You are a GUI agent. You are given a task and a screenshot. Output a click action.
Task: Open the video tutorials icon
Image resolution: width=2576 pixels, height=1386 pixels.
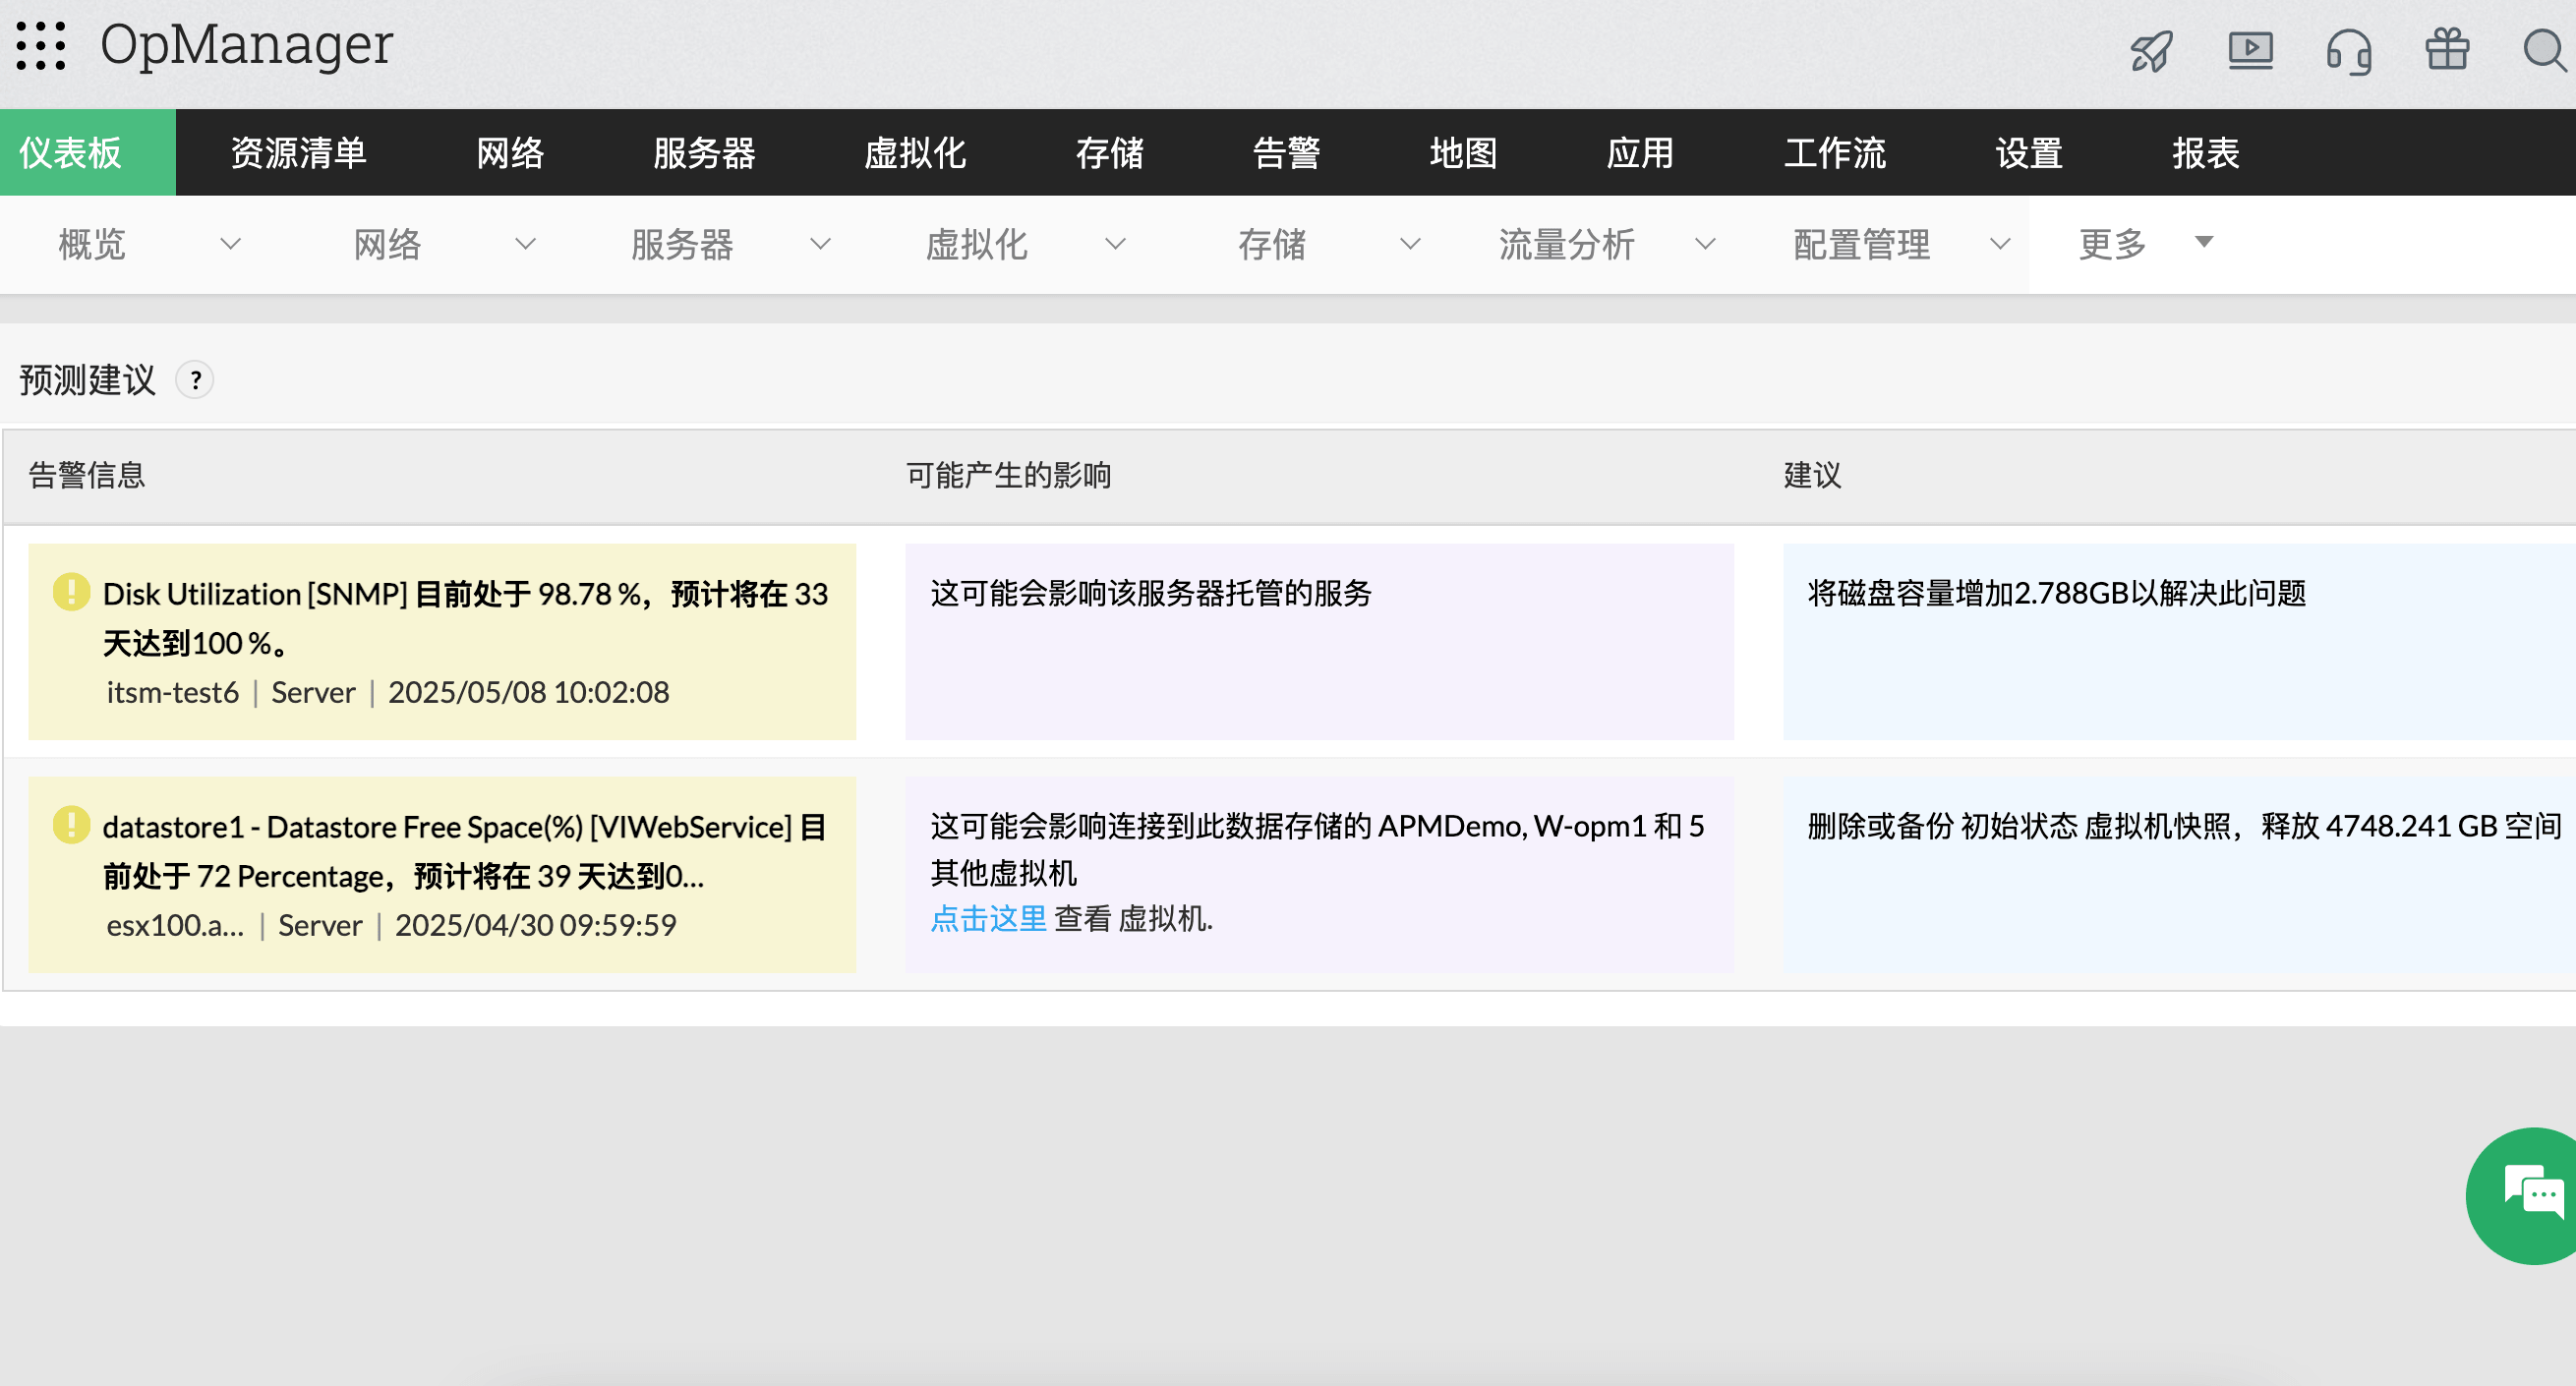[2250, 50]
